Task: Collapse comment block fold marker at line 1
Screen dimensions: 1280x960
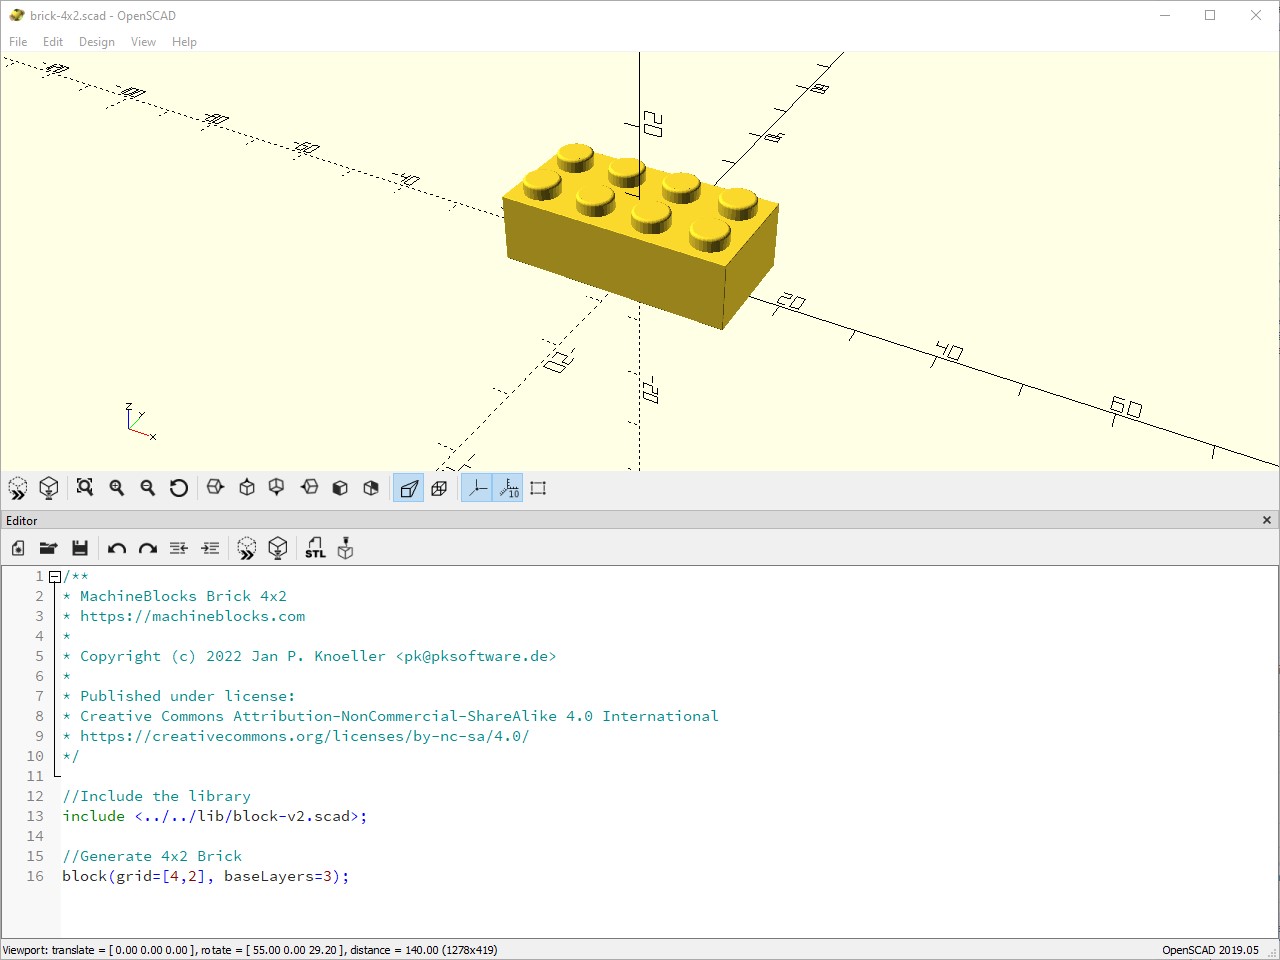Action: click(54, 577)
